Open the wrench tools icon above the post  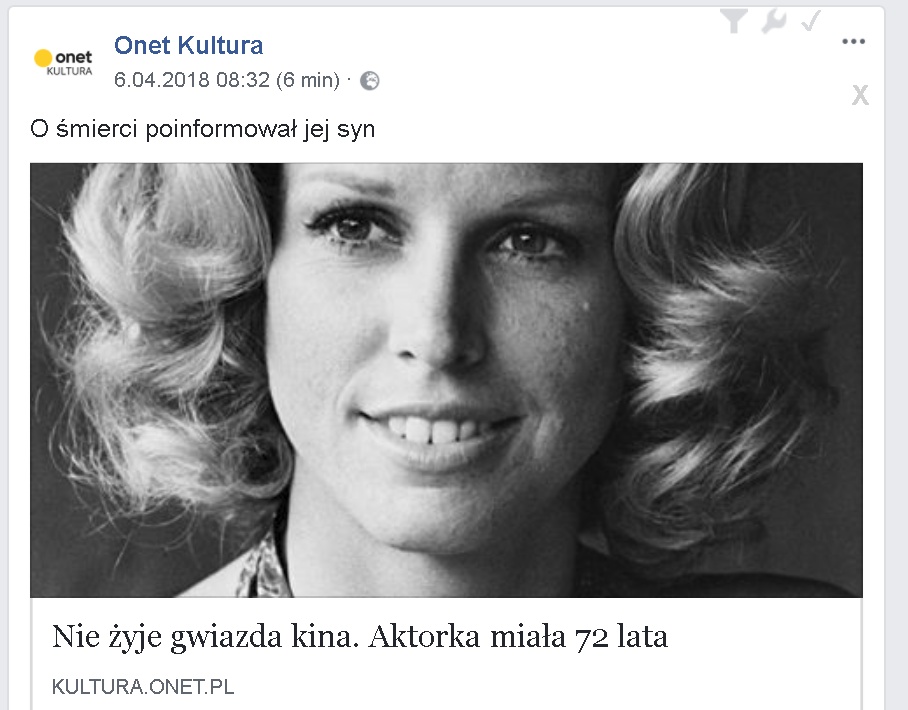774,21
